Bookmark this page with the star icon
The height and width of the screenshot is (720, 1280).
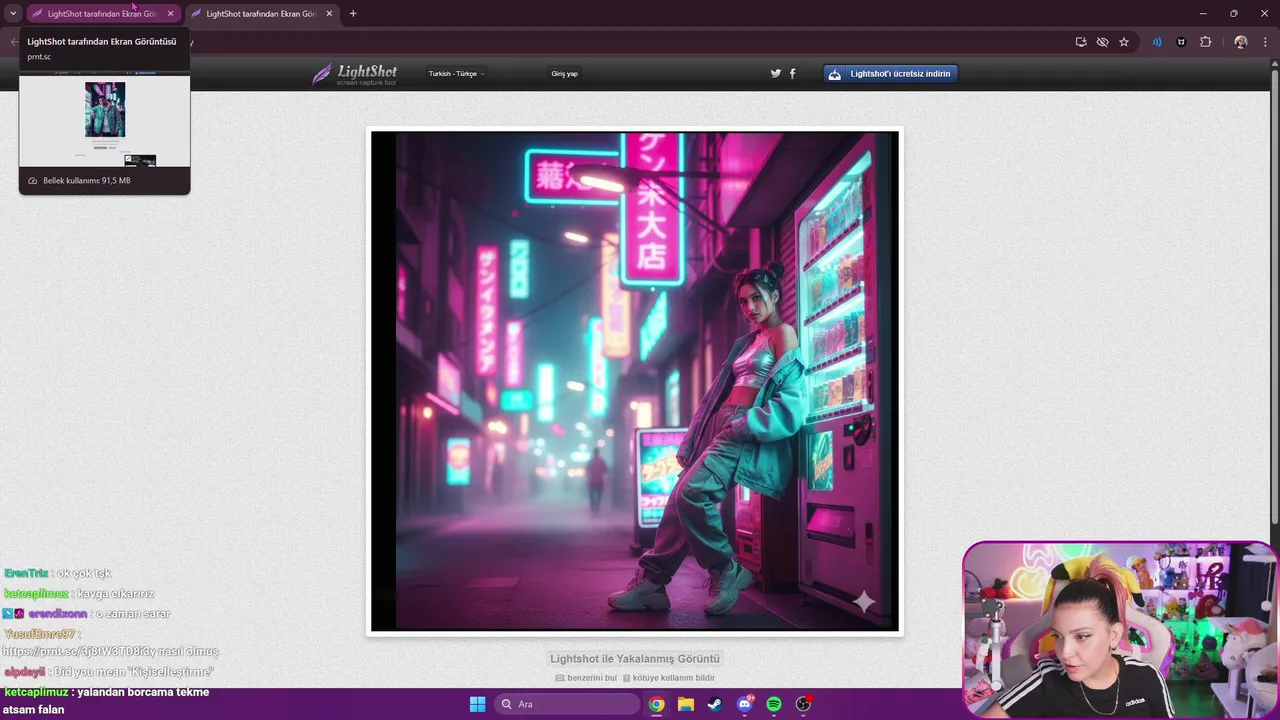(1124, 42)
